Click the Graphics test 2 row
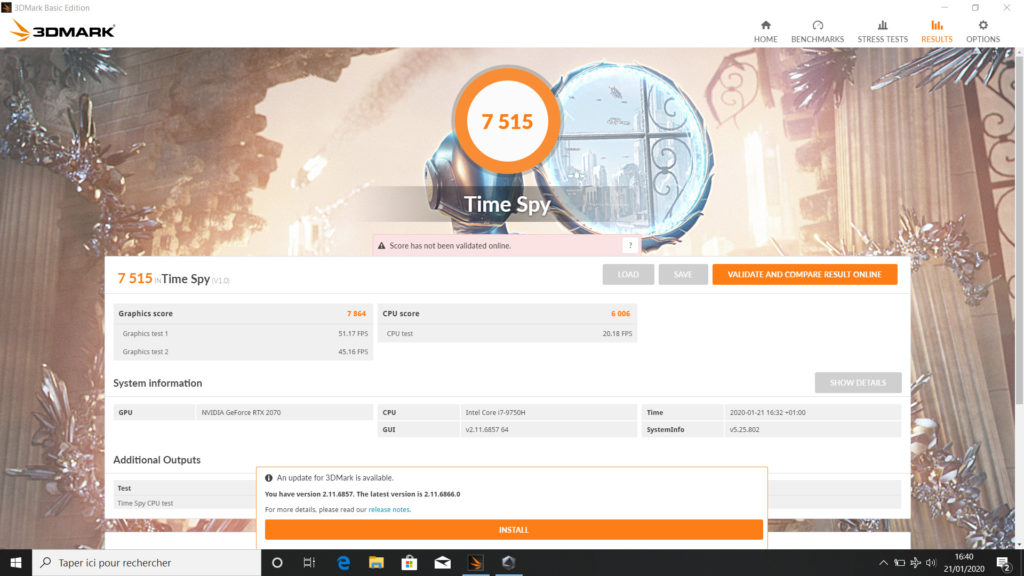This screenshot has width=1024, height=576. [x=243, y=351]
